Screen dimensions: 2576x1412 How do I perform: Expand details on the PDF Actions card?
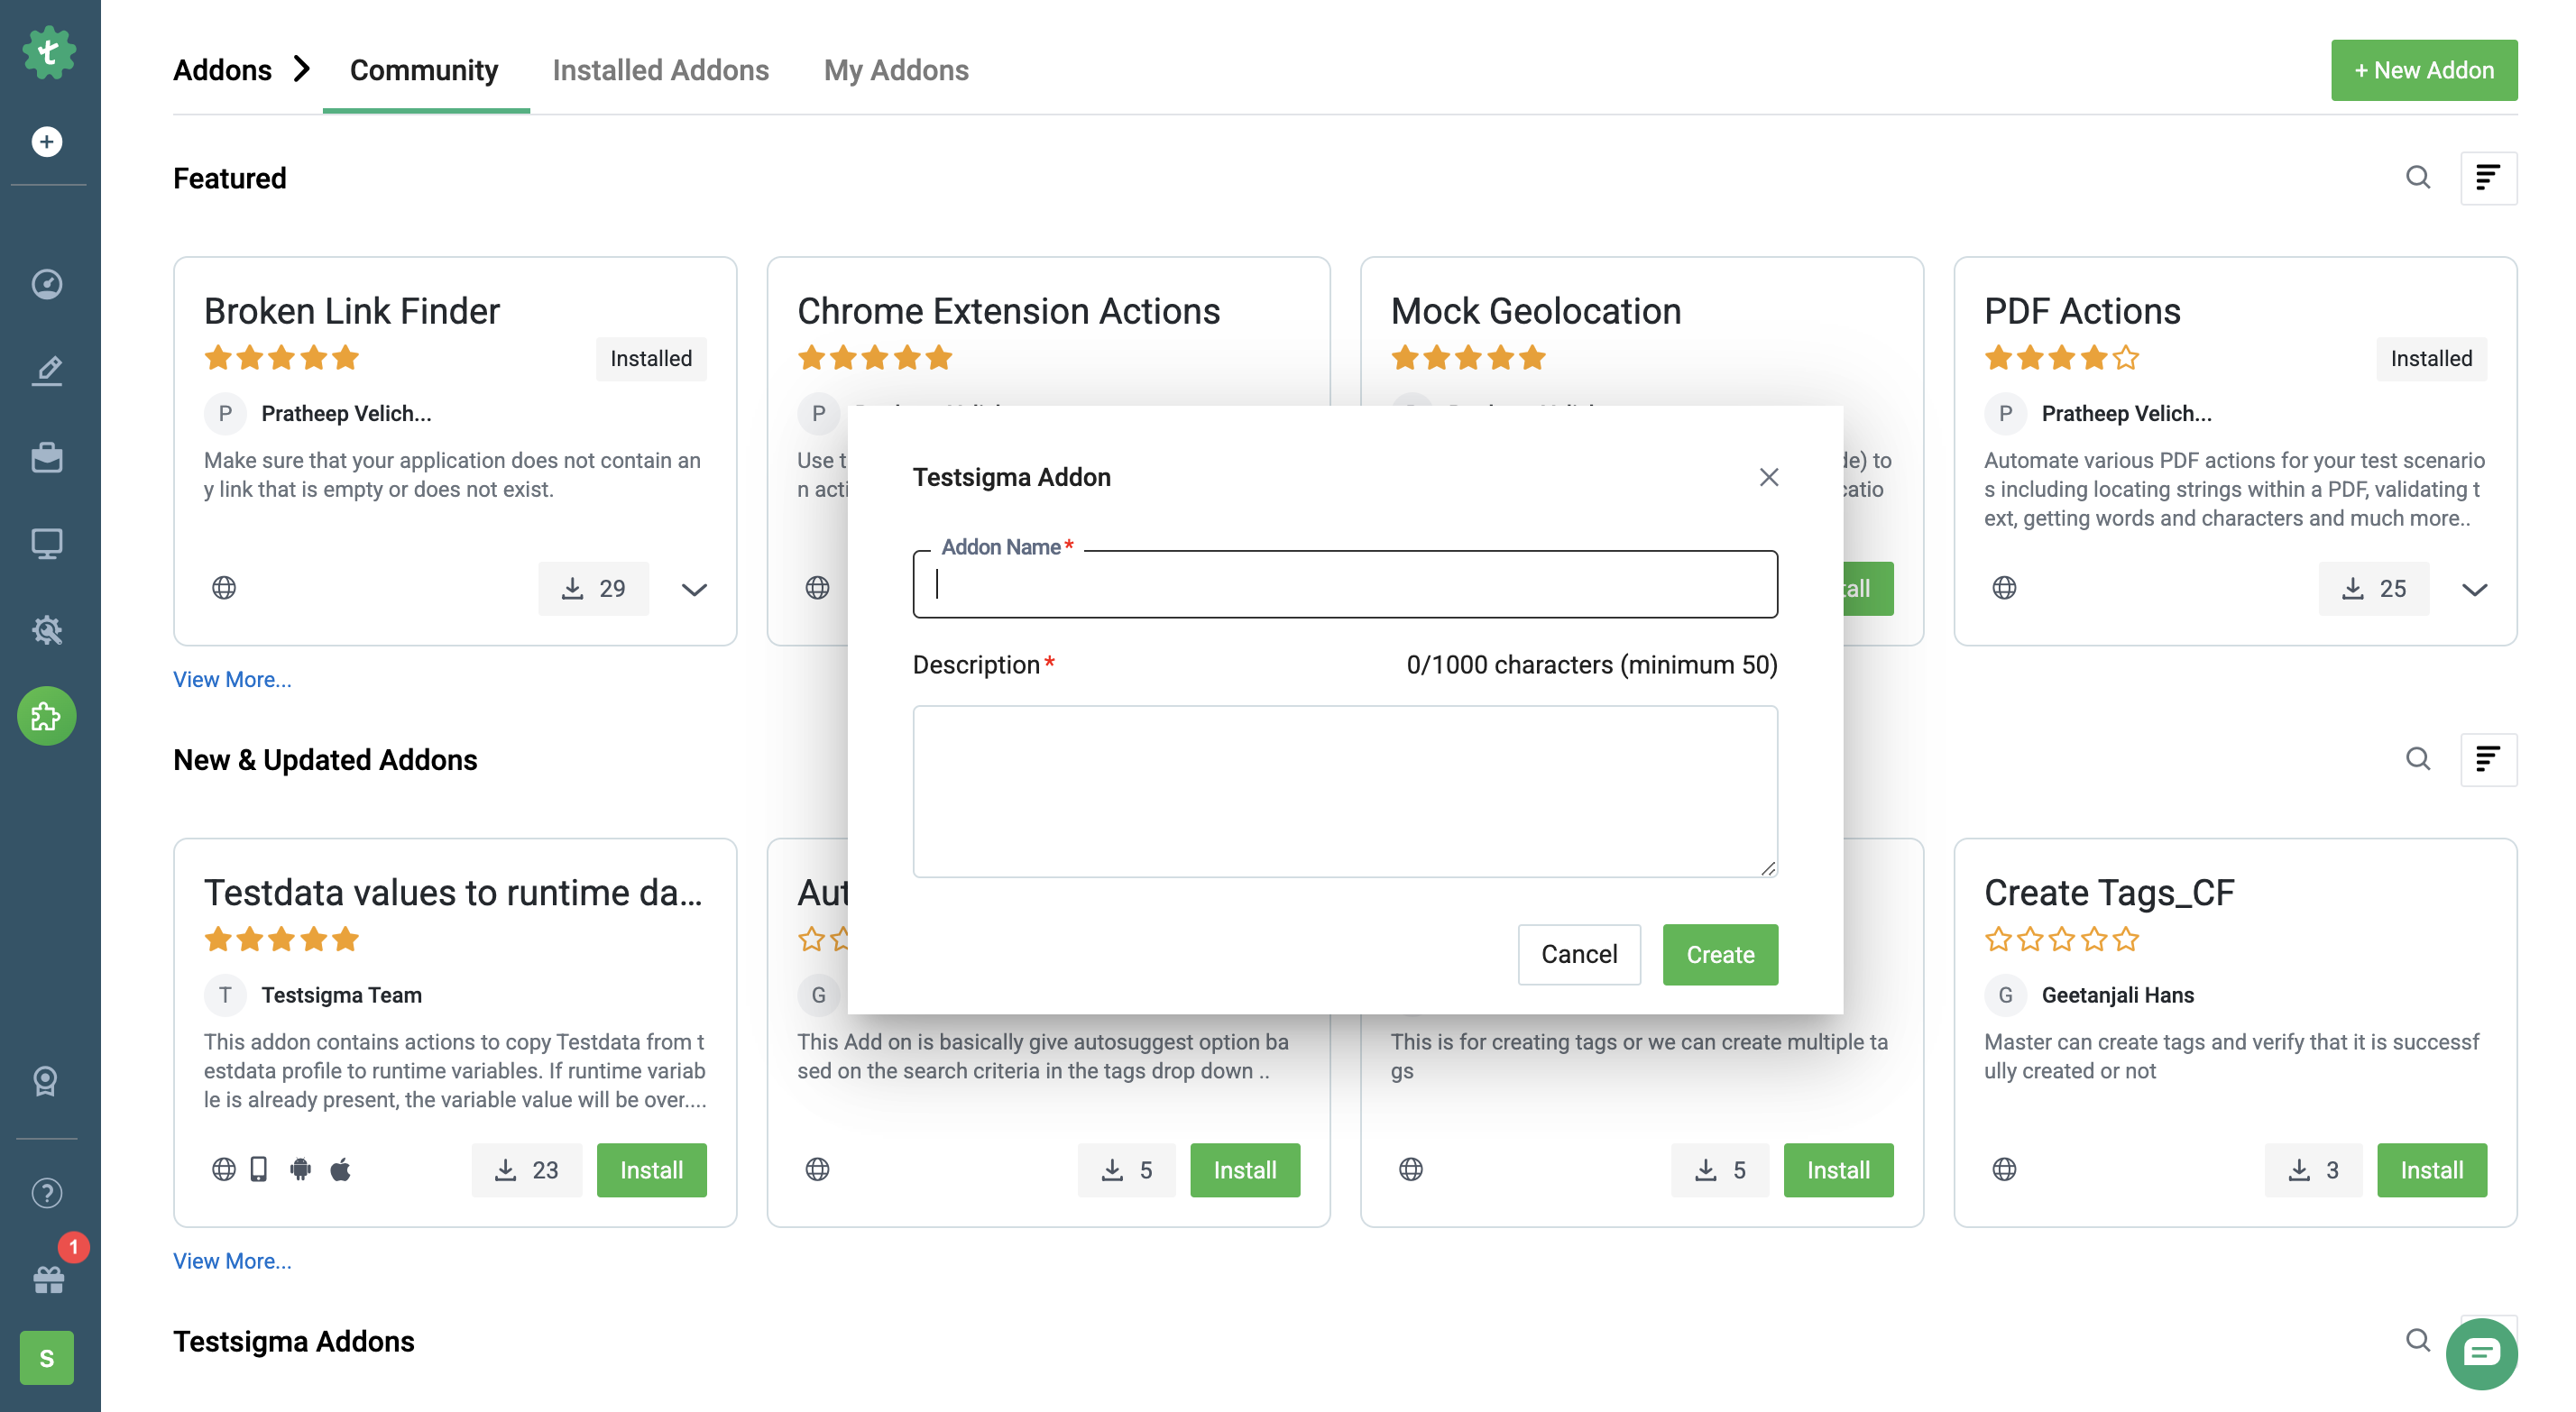2476,589
